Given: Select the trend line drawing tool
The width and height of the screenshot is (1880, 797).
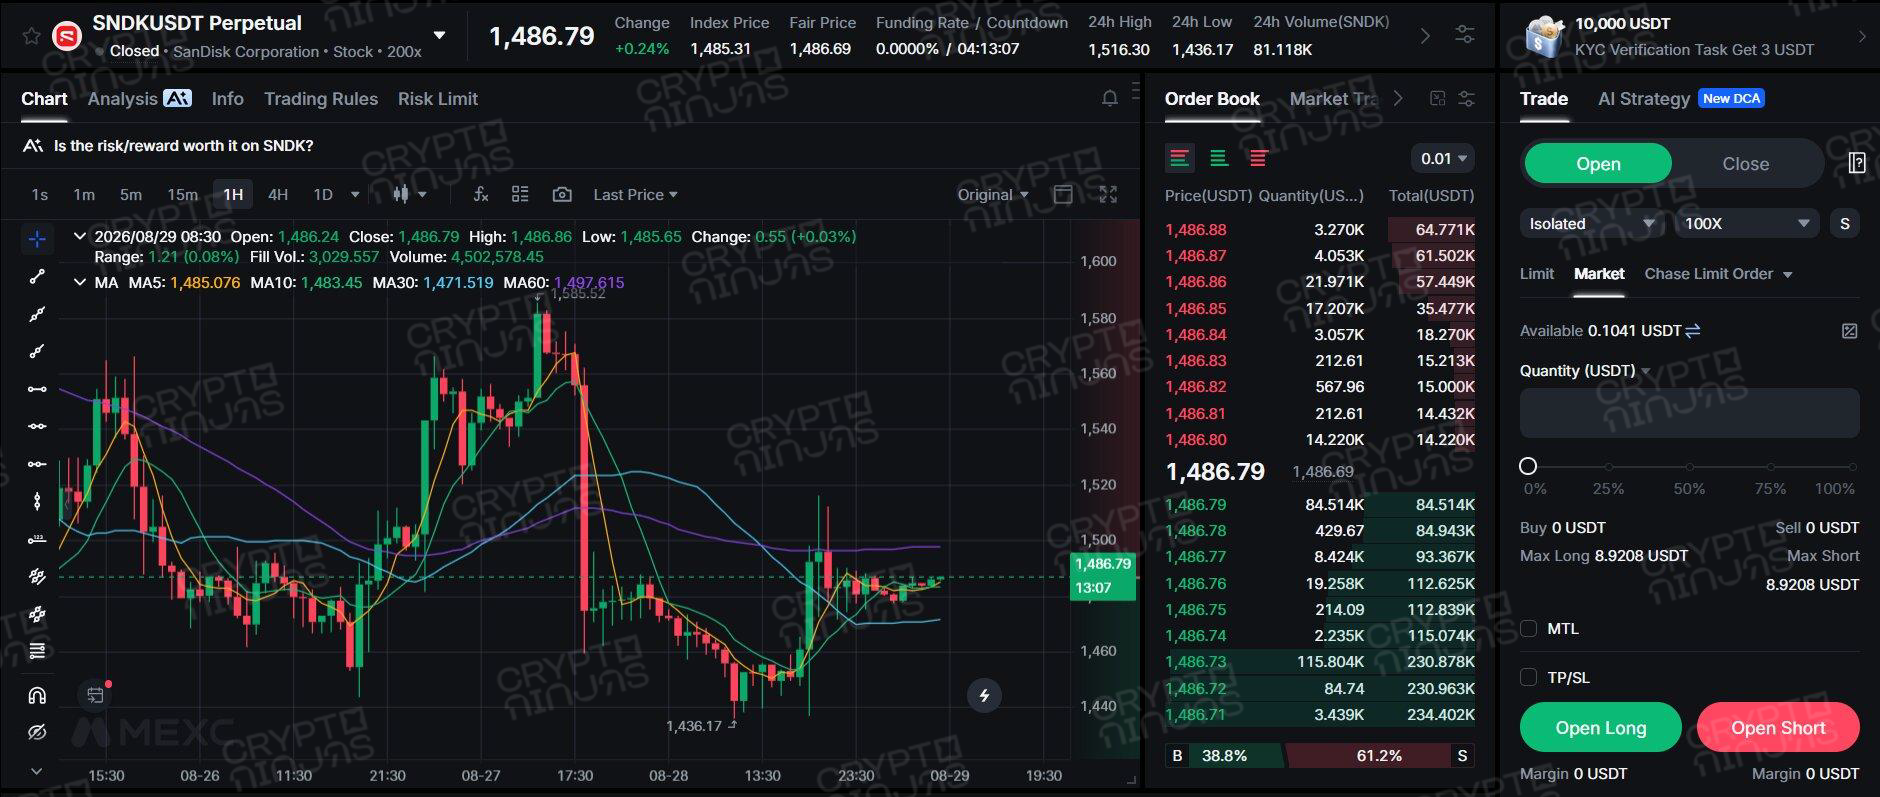Looking at the screenshot, I should [x=37, y=276].
